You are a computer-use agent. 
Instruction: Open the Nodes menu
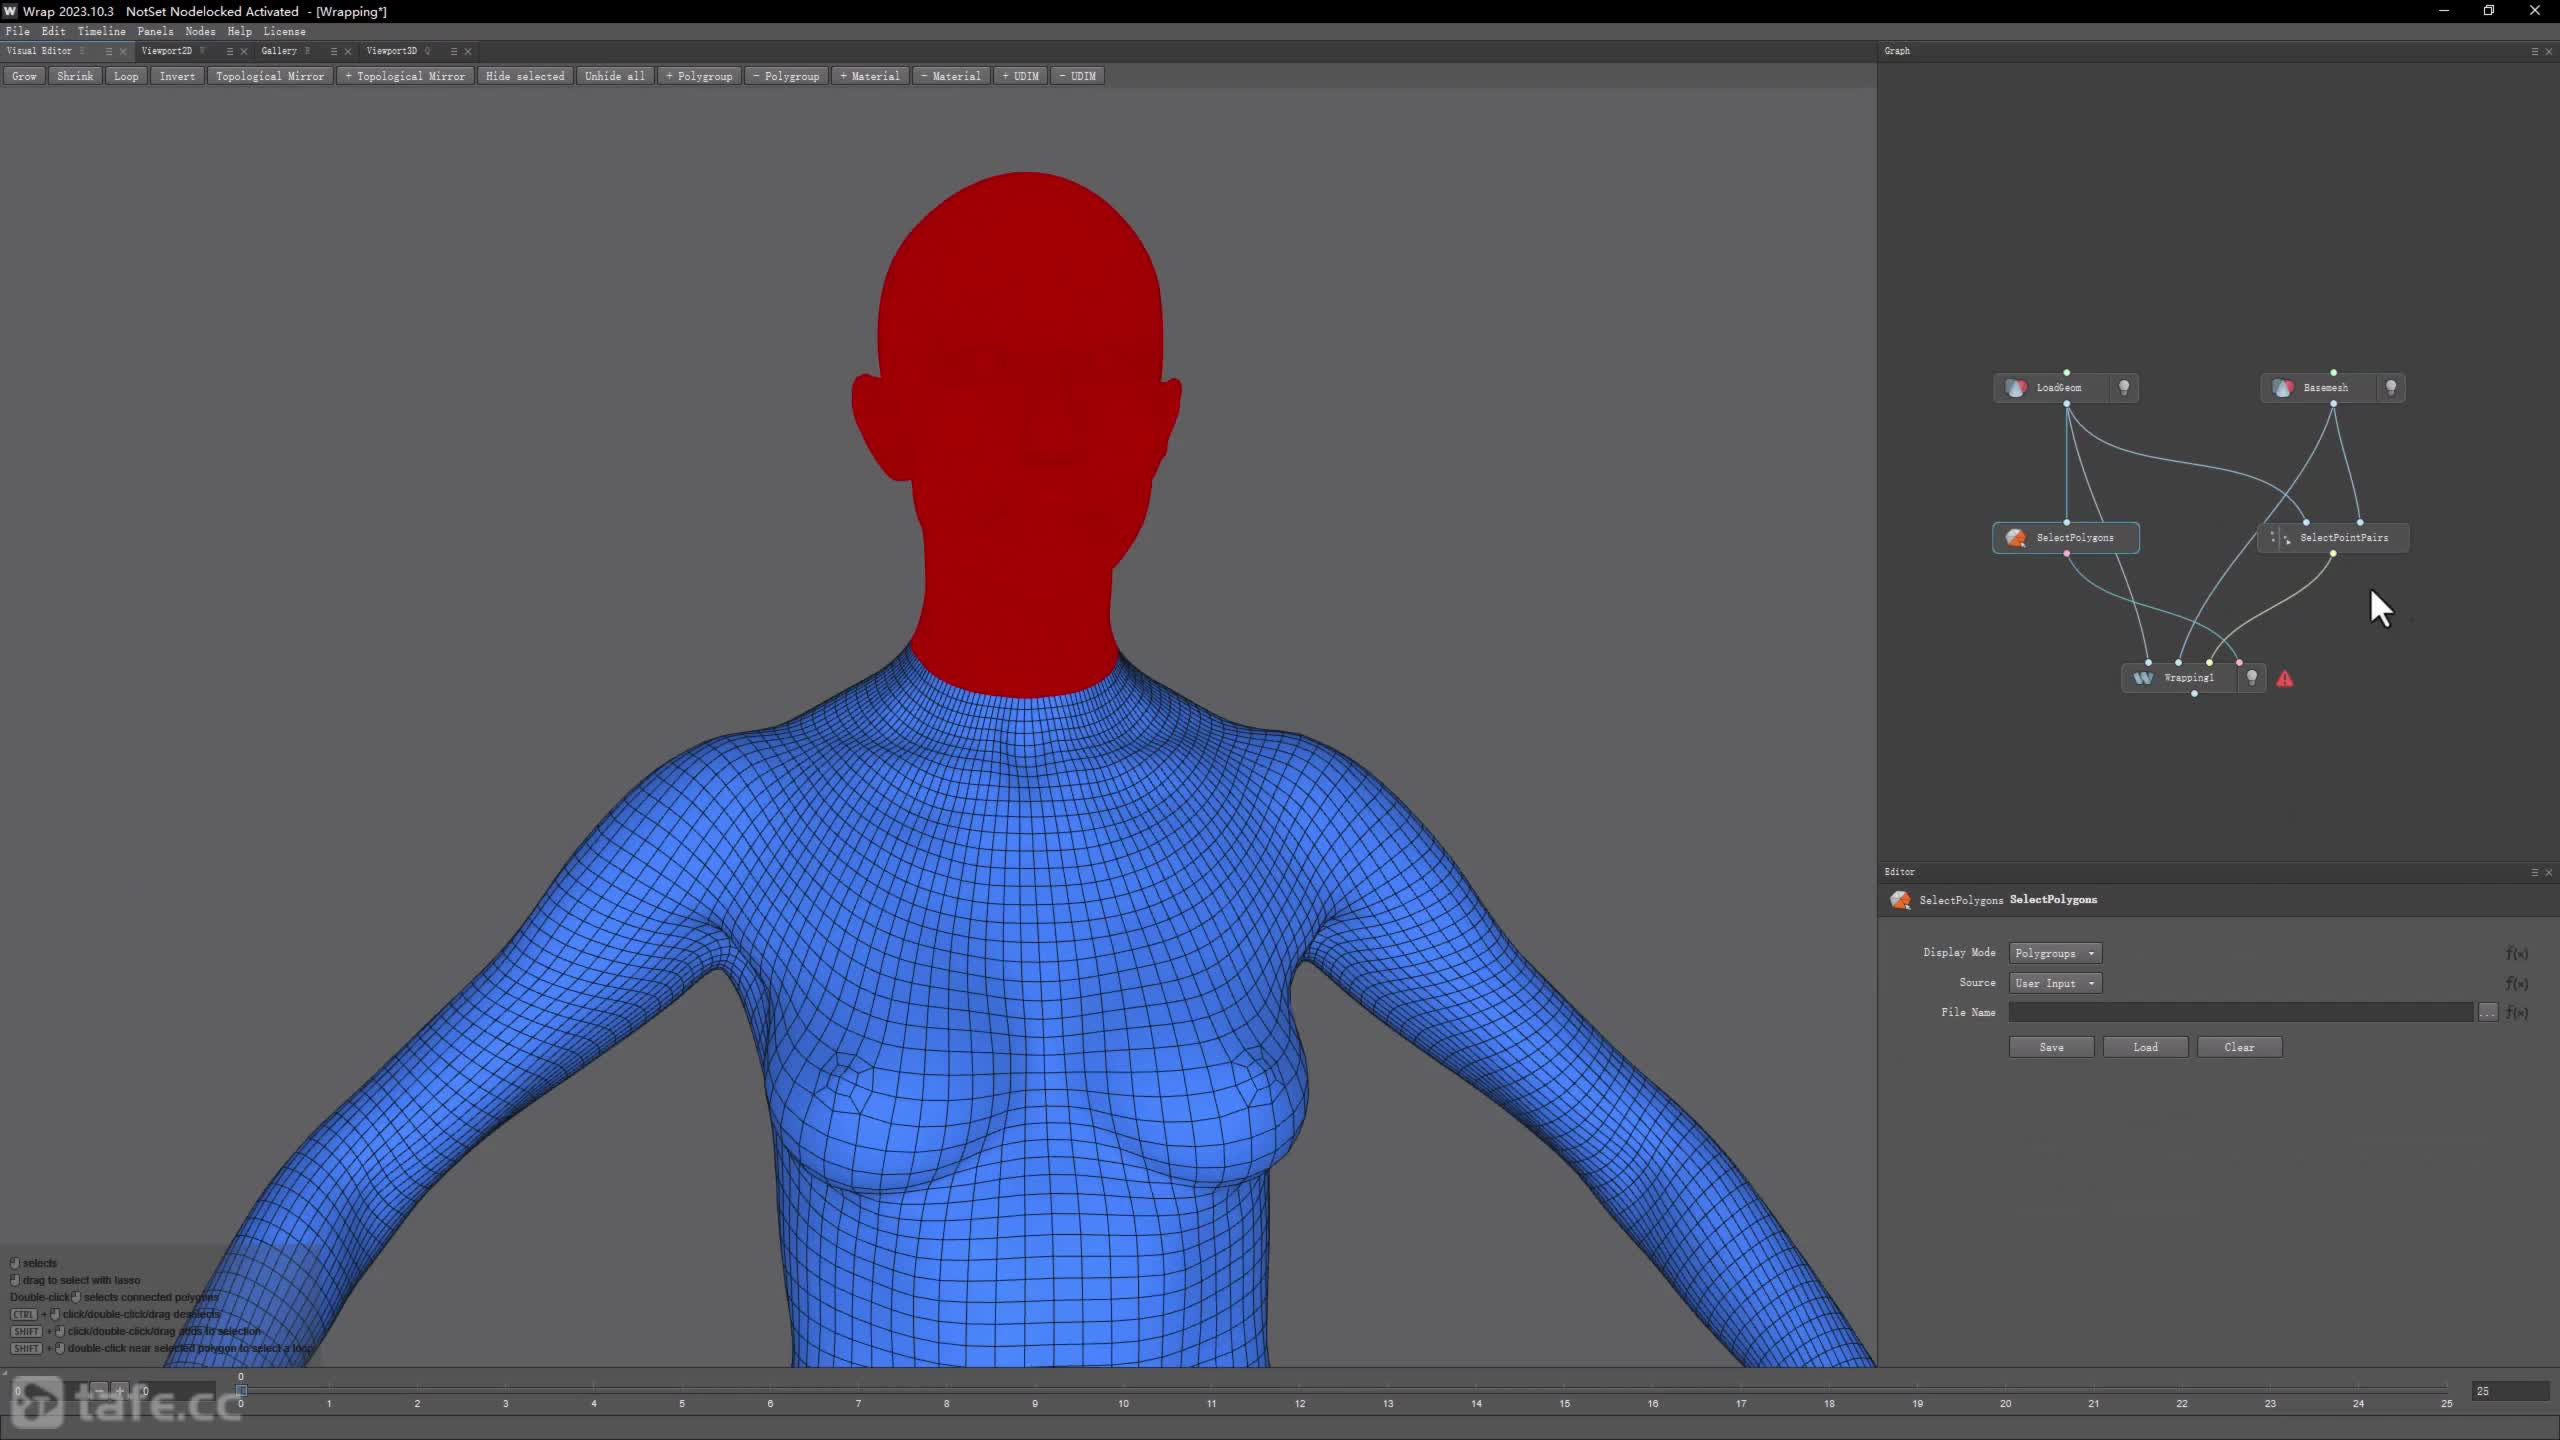(200, 31)
